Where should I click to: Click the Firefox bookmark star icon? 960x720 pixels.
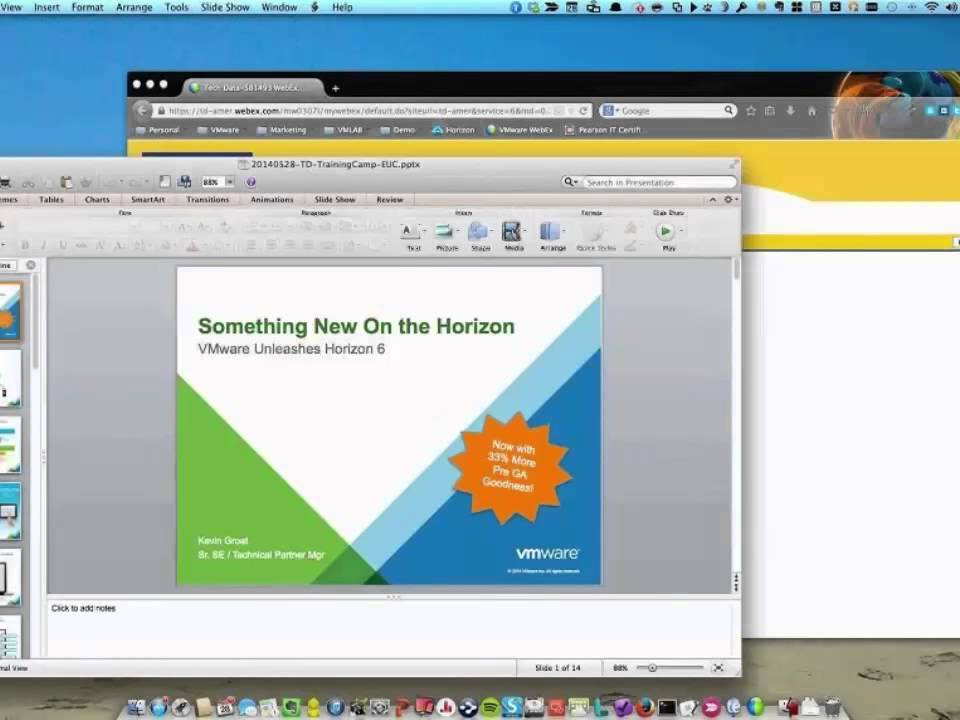click(751, 111)
